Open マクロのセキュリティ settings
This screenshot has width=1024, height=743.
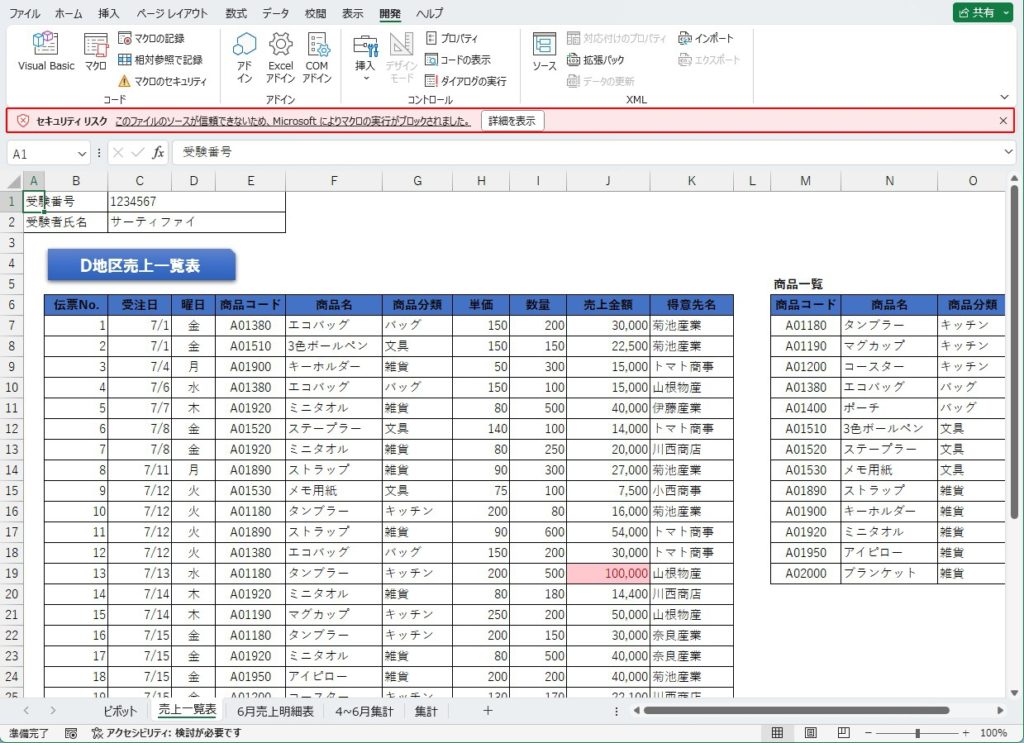pyautogui.click(x=162, y=81)
